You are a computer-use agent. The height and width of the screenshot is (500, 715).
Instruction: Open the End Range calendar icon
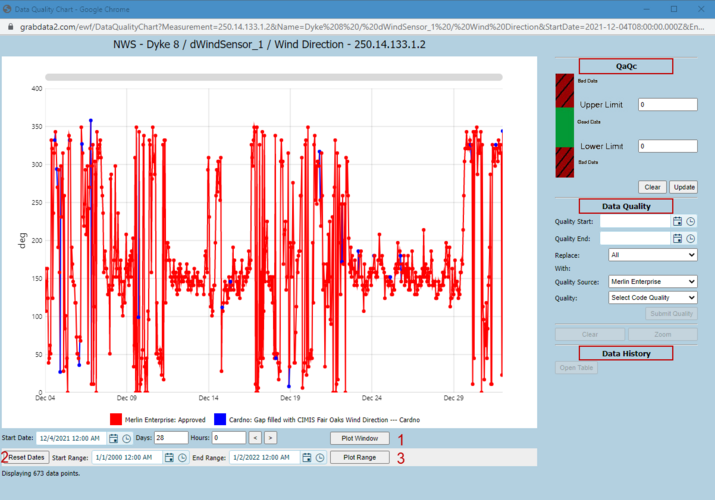pos(307,458)
